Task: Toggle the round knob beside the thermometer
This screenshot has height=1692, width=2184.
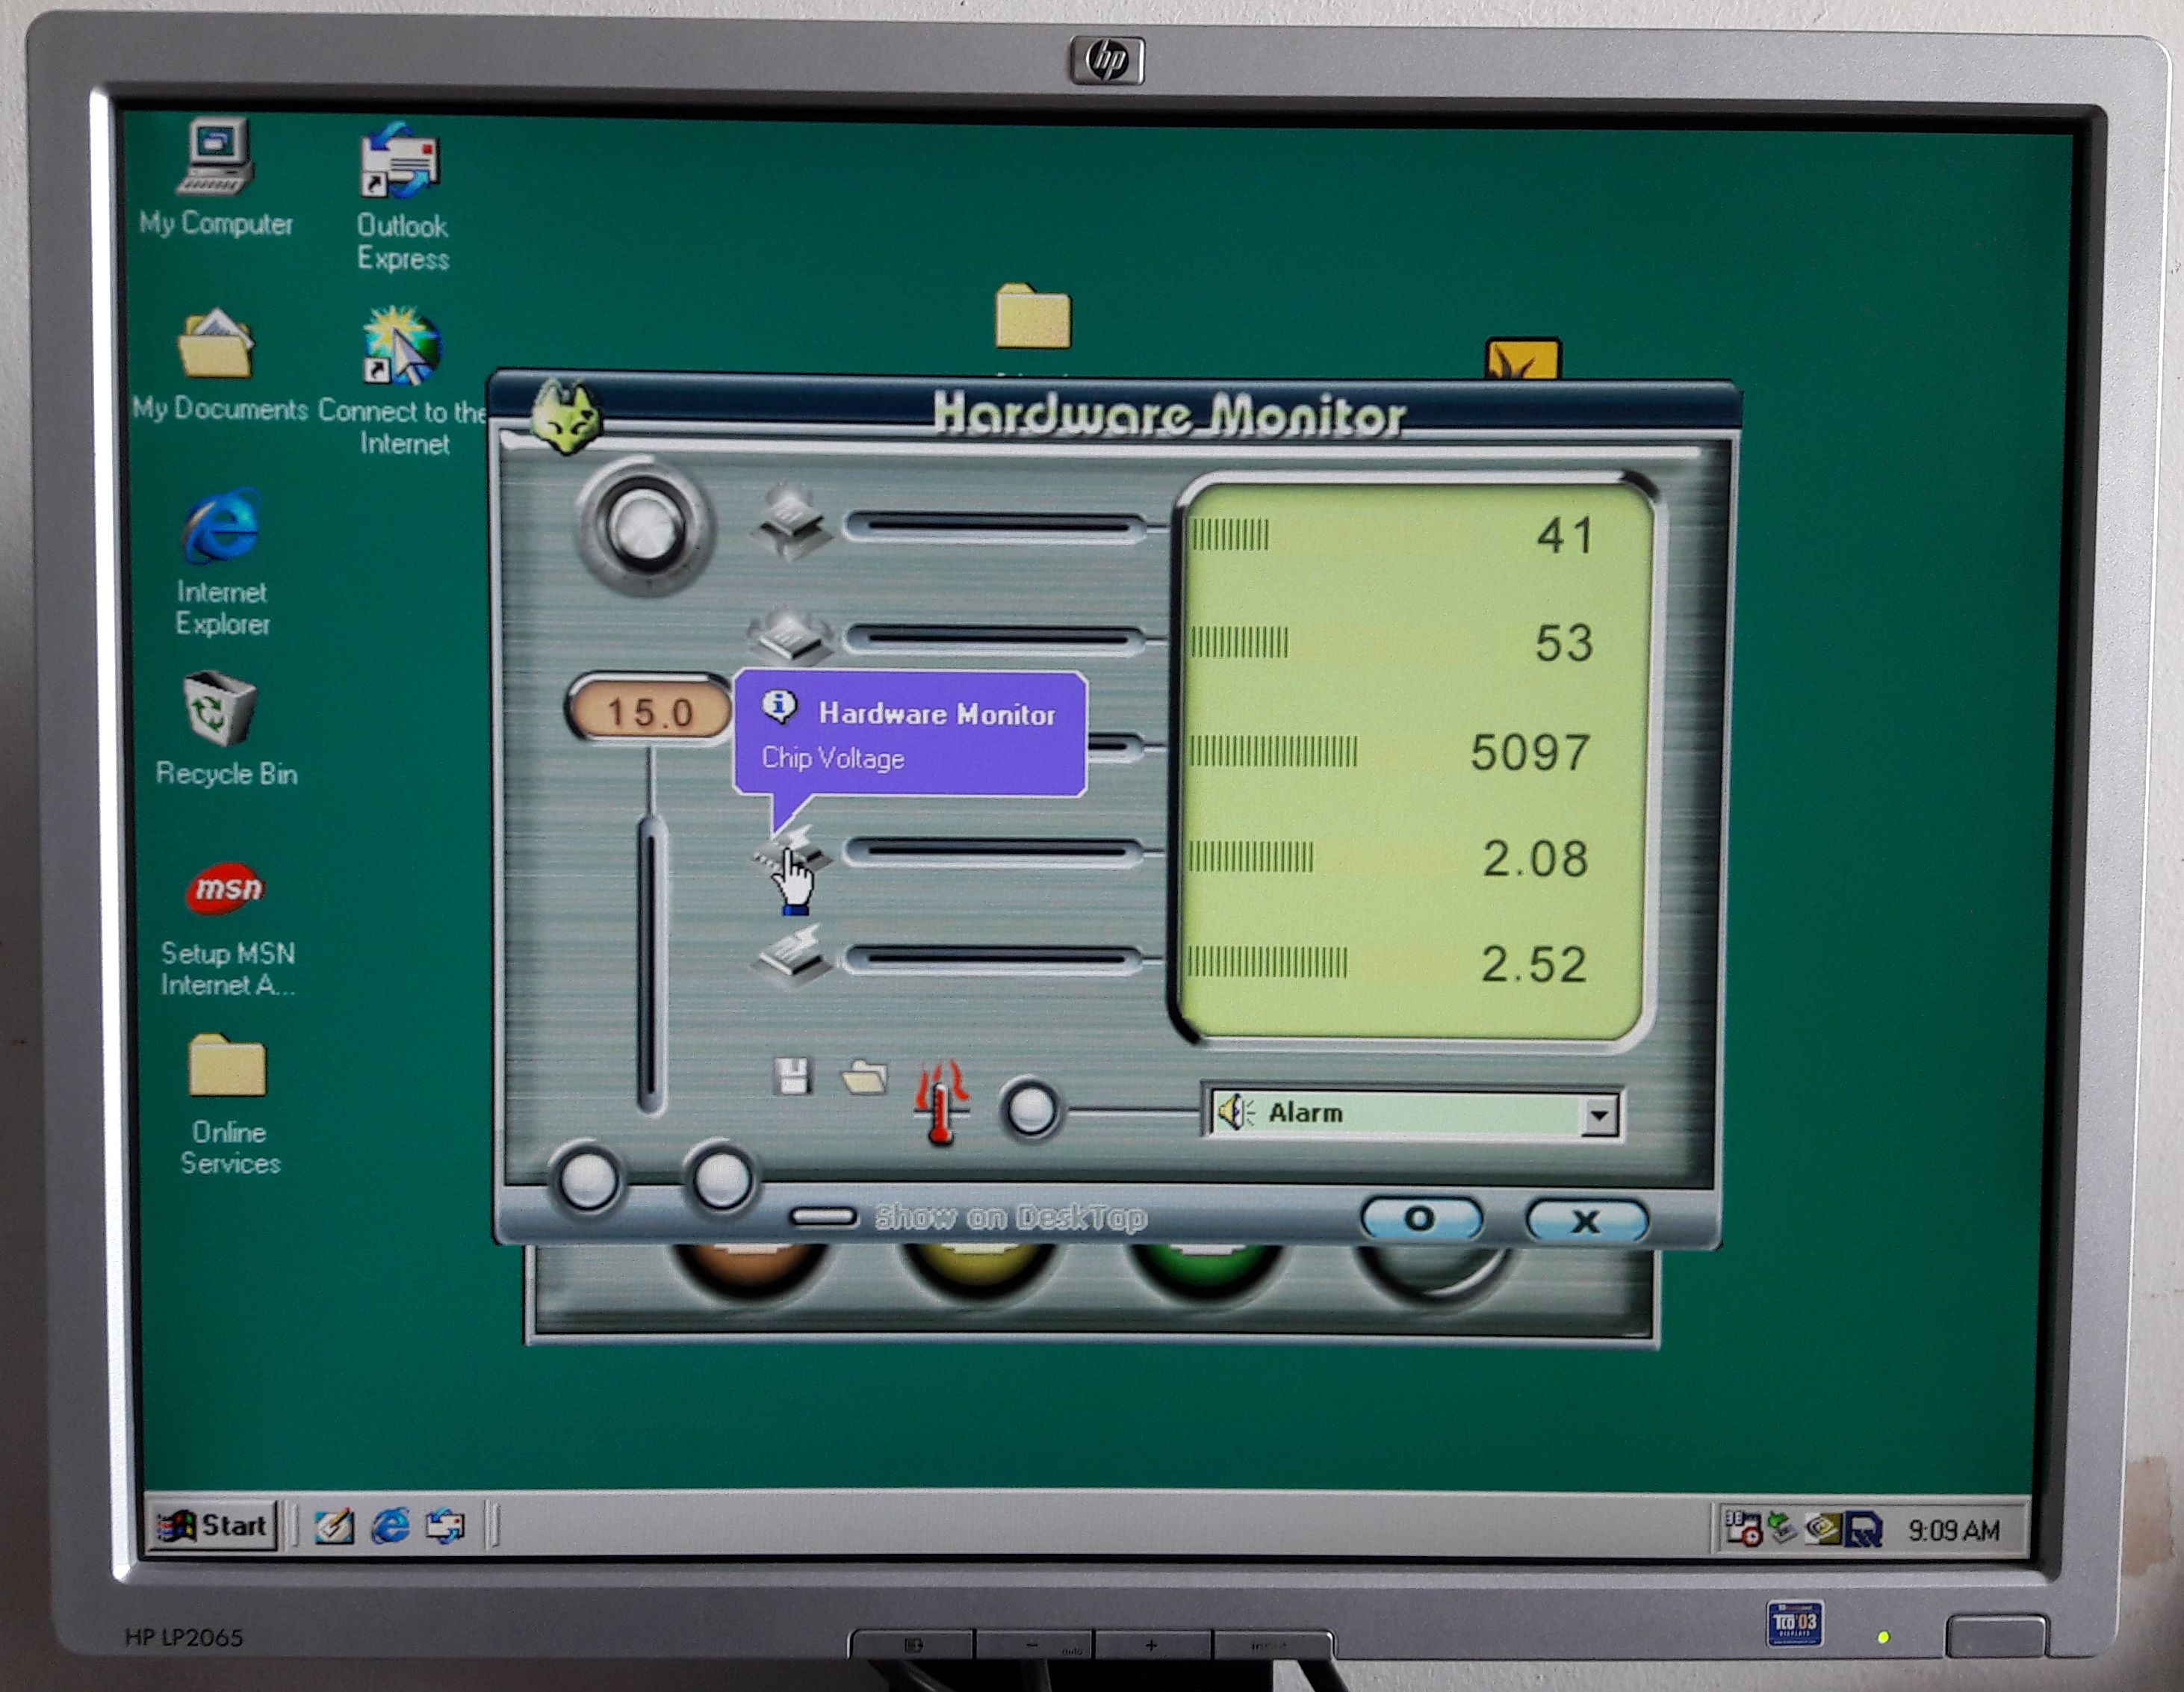Action: pos(1031,1110)
